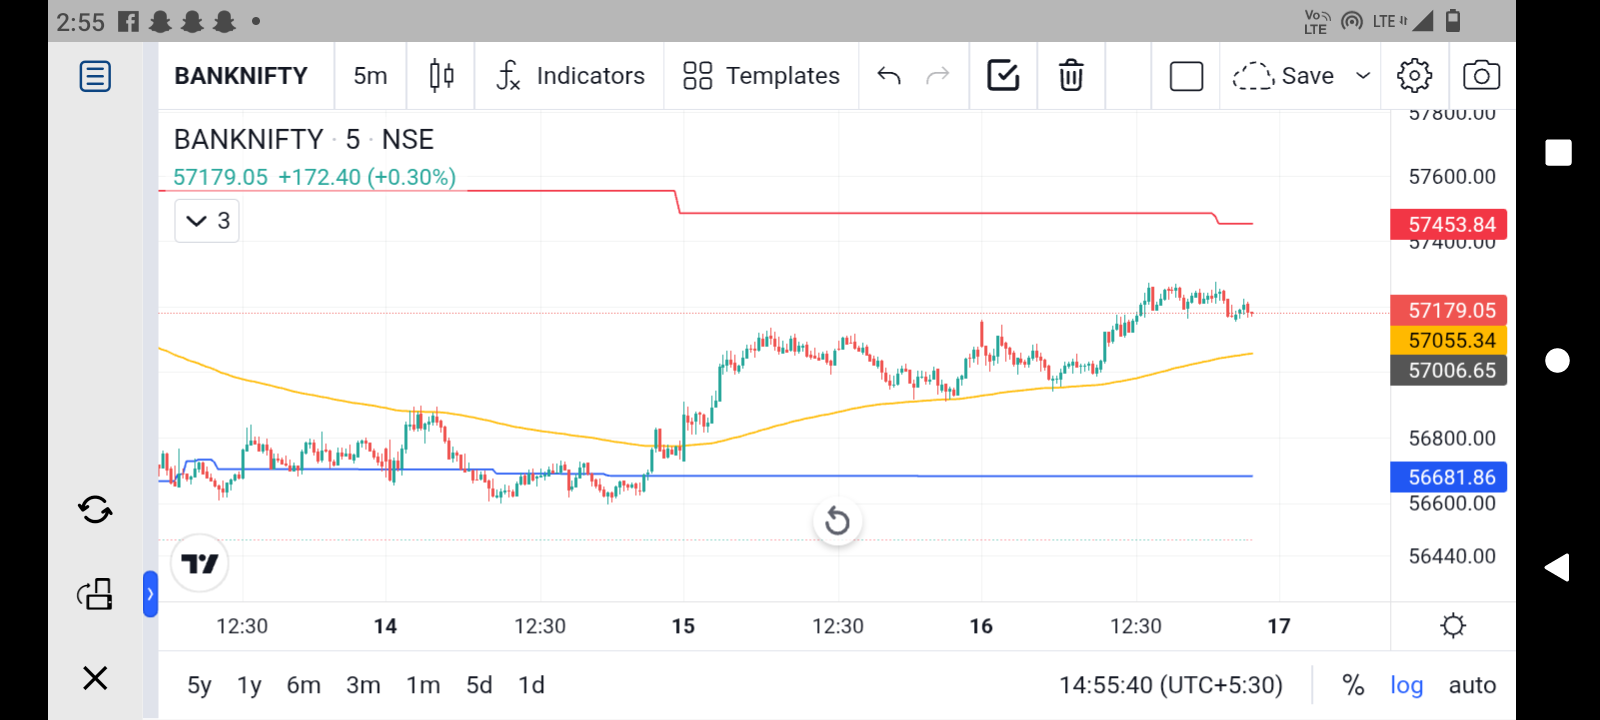Image resolution: width=1600 pixels, height=720 pixels.
Task: Save the chart layout
Action: [x=1284, y=76]
